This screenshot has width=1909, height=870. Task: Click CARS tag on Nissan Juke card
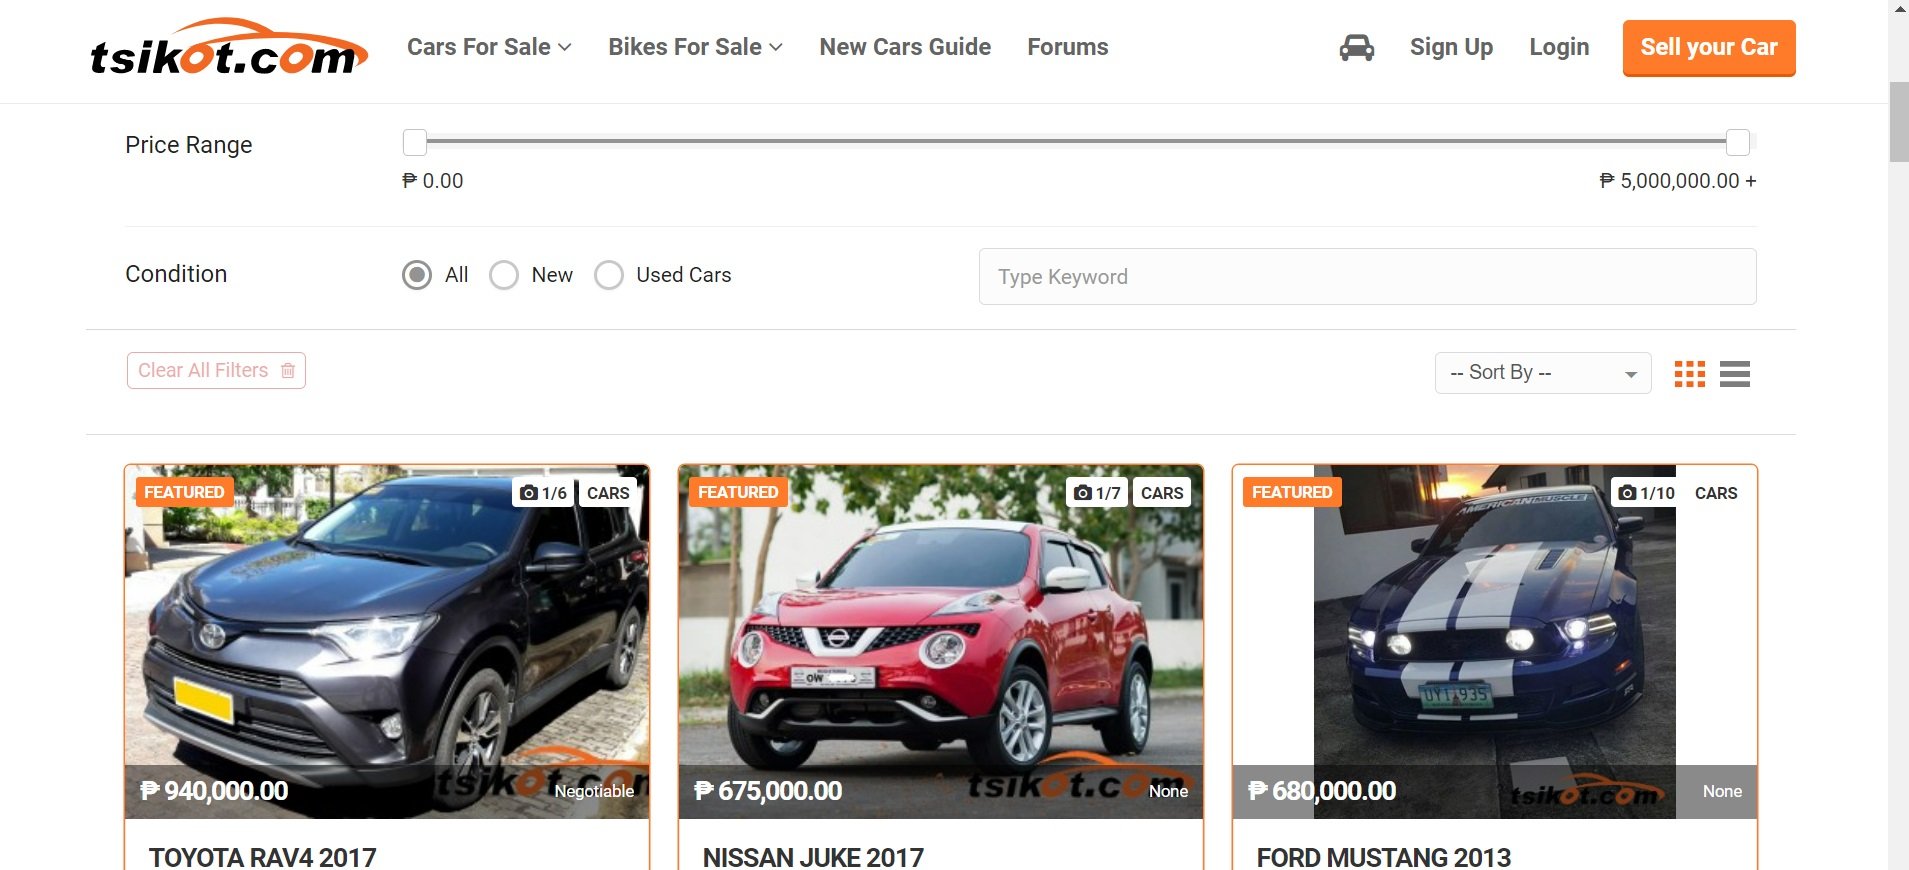click(x=1162, y=493)
